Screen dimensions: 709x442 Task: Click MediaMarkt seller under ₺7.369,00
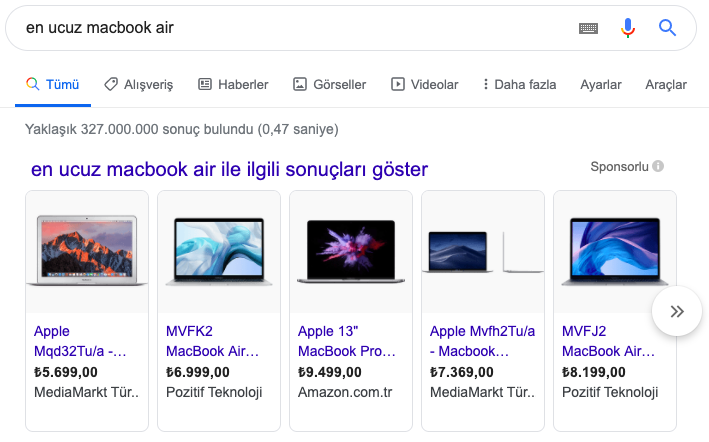(482, 392)
